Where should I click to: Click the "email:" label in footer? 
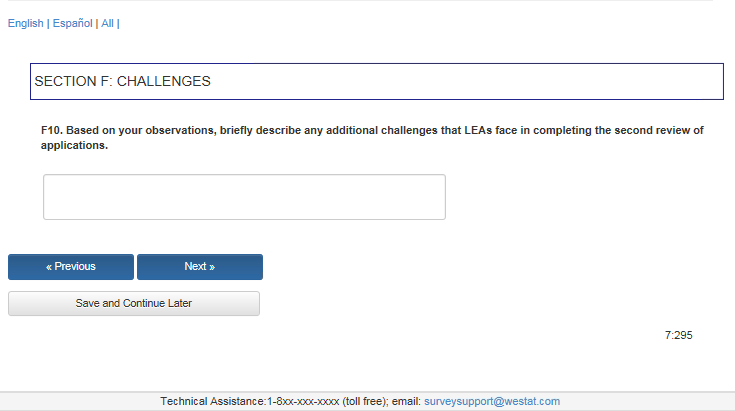click(406, 401)
